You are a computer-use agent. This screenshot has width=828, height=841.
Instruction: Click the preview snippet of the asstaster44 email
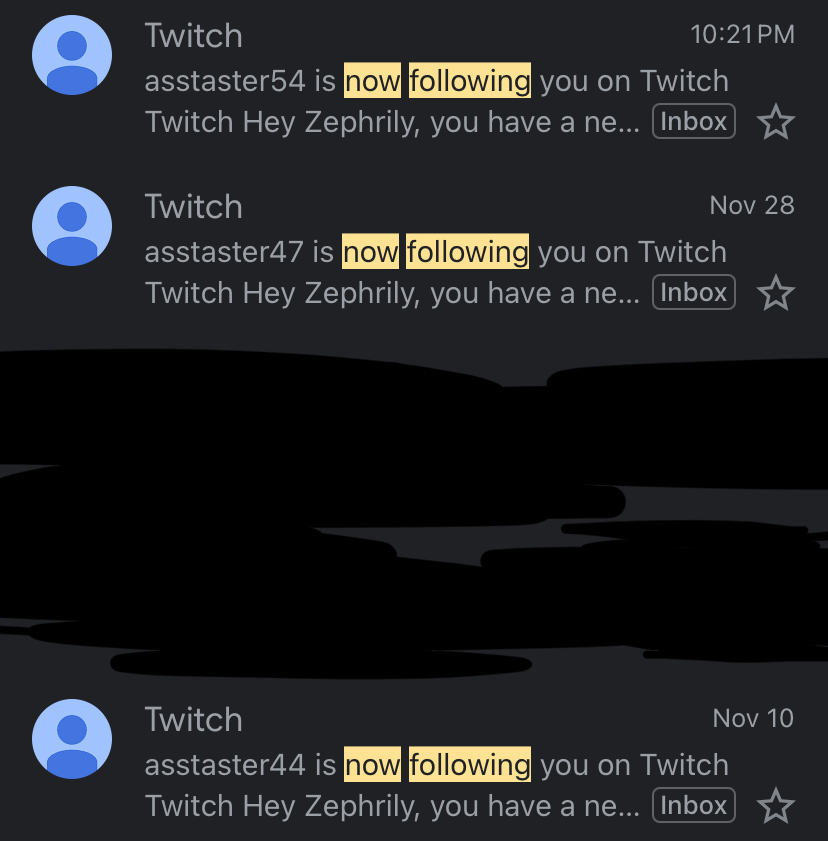[392, 806]
